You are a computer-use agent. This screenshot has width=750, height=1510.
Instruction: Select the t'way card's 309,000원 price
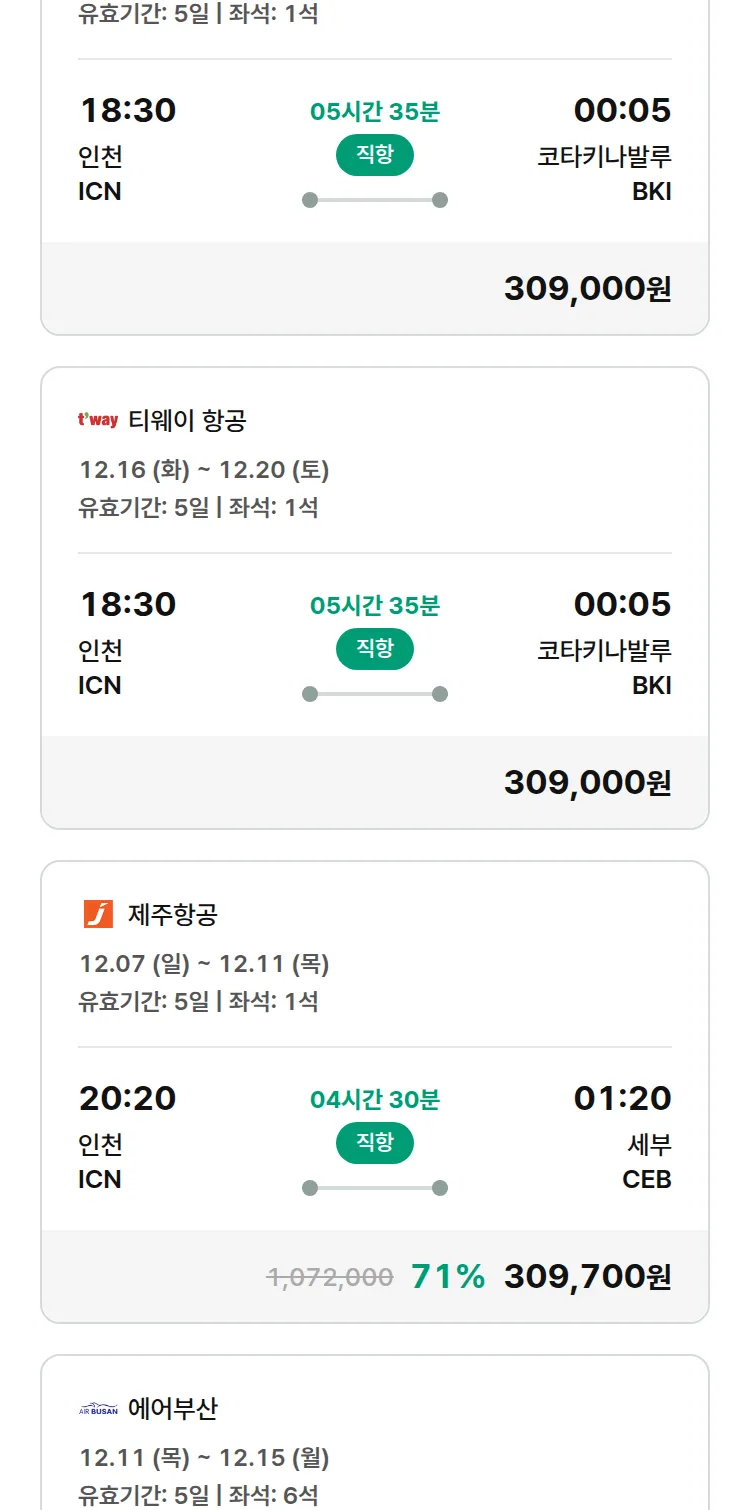587,782
